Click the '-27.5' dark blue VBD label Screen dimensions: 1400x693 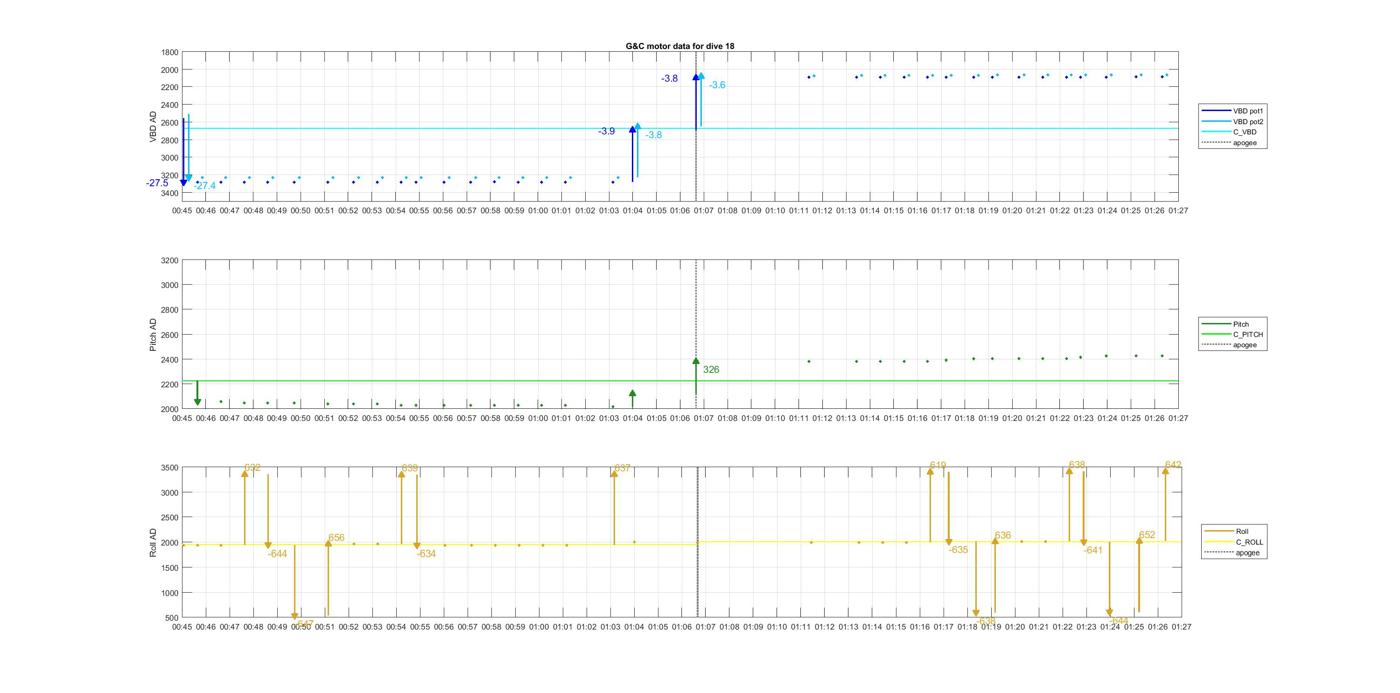point(157,183)
